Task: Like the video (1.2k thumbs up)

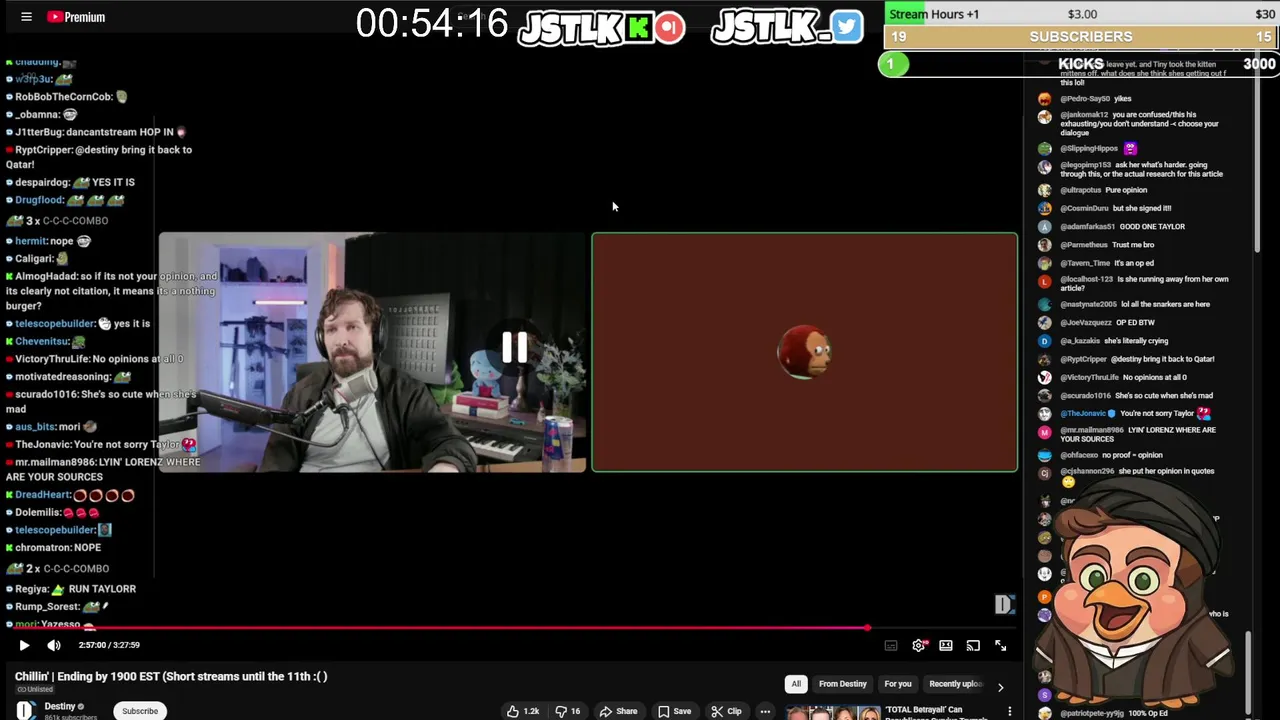Action: [x=523, y=711]
